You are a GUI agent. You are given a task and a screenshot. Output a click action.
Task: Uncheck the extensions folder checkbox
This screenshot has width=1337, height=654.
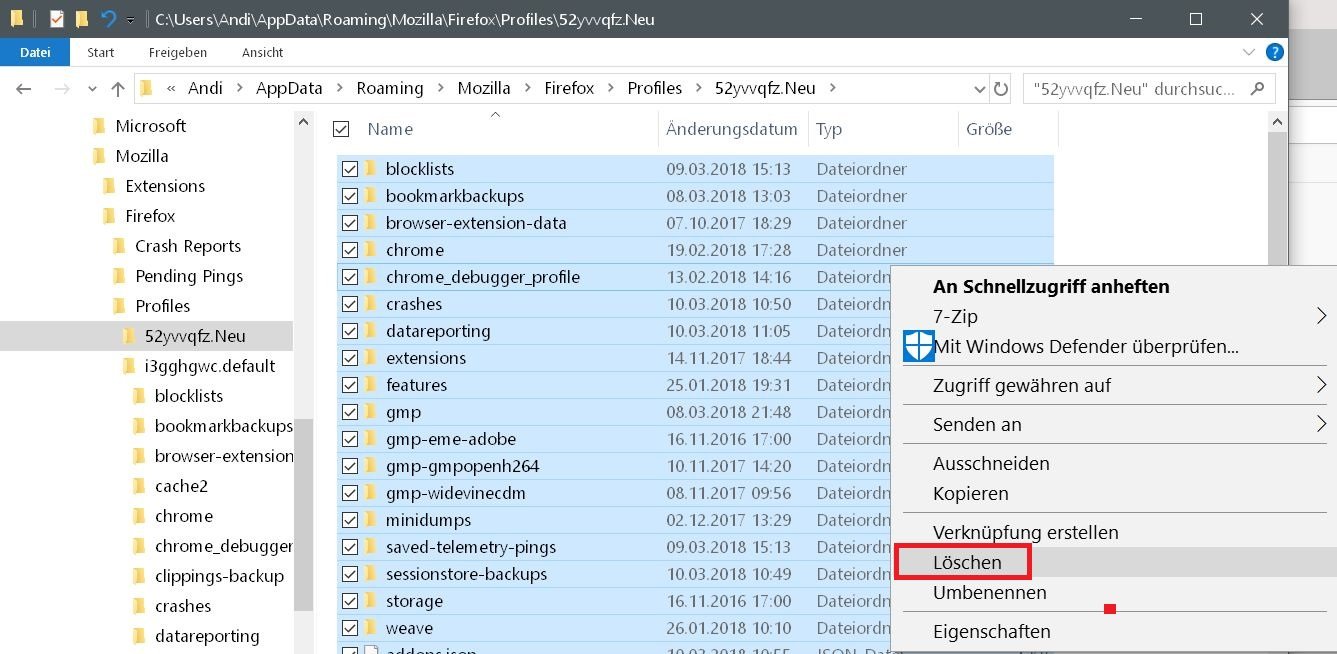click(349, 358)
